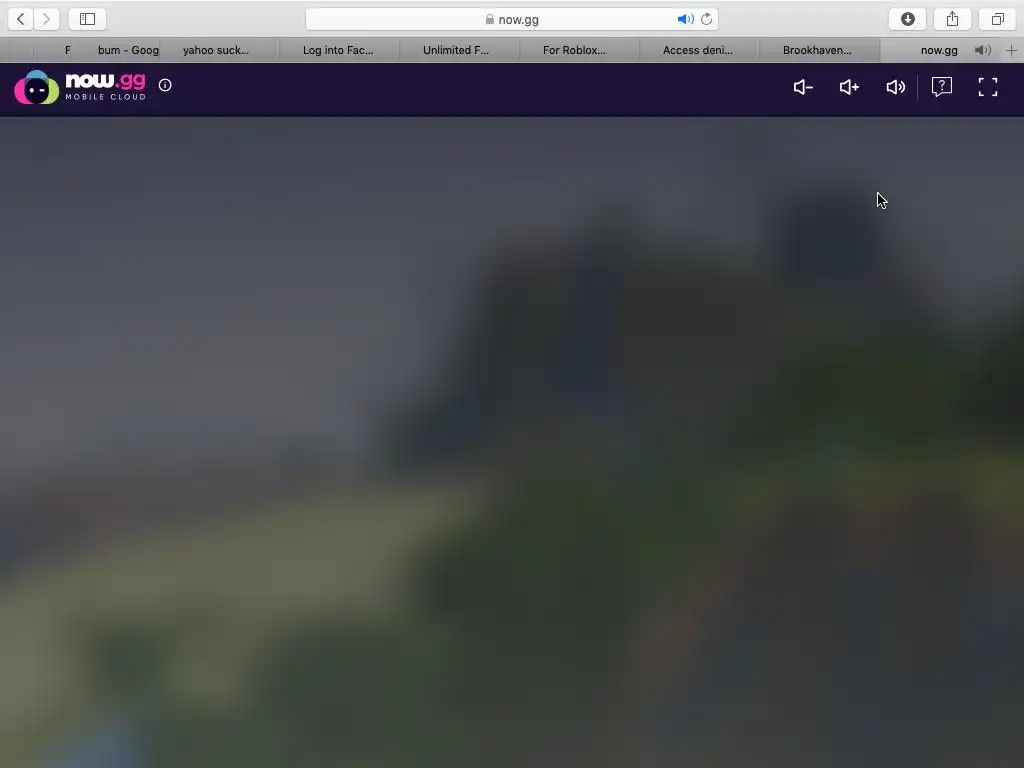Show the Safari sidebar
The height and width of the screenshot is (768, 1024).
[88, 19]
